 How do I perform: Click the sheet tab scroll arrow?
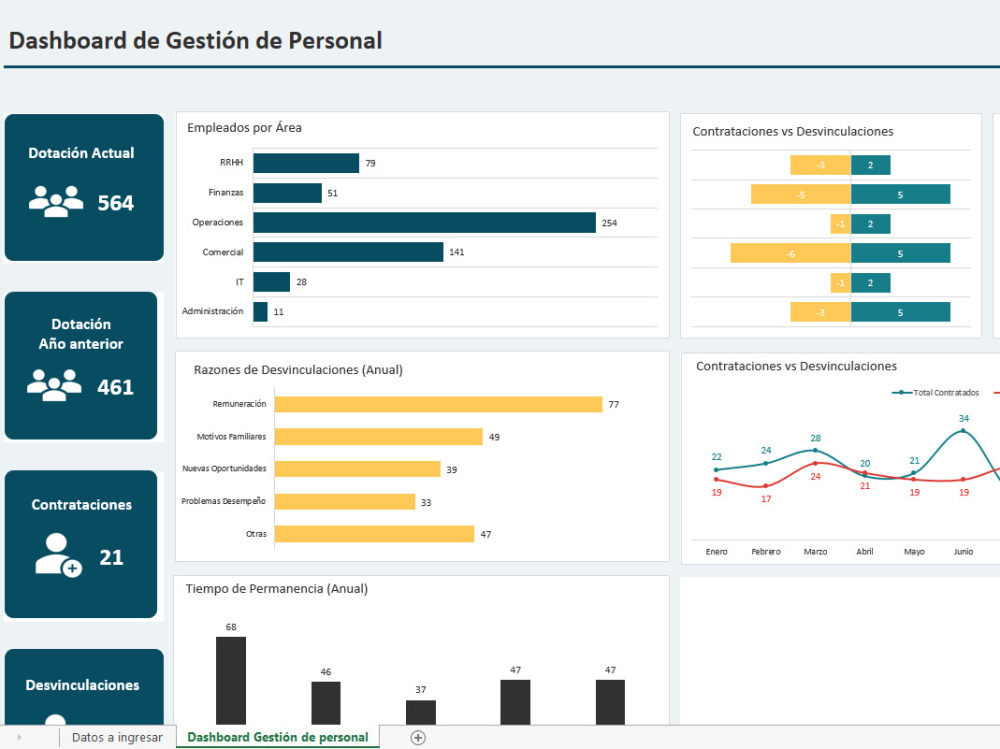19,738
